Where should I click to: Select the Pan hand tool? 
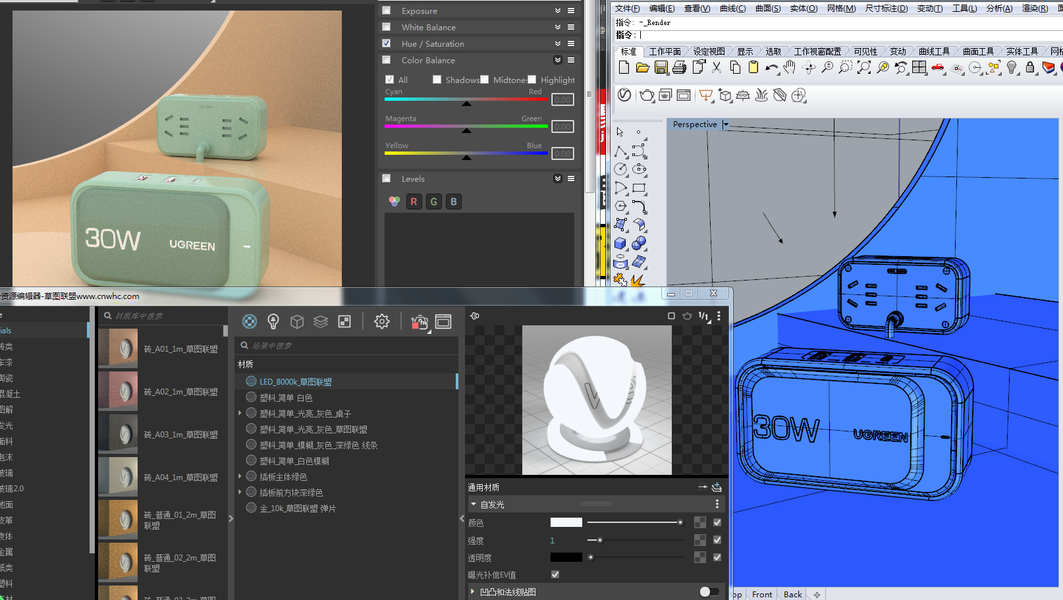click(790, 67)
